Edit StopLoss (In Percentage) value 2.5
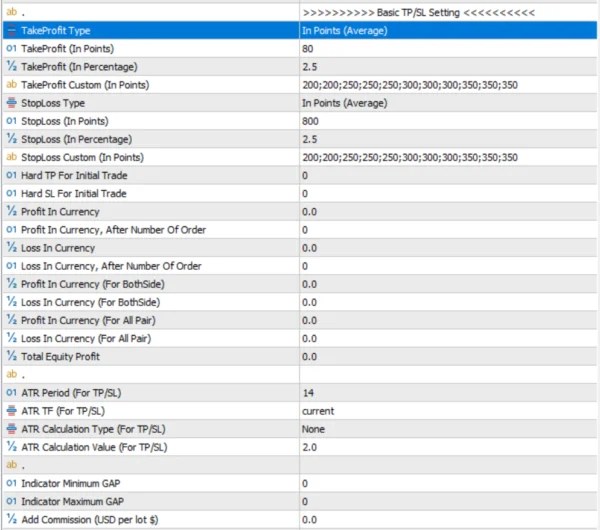This screenshot has height=530, width=600. coord(448,139)
